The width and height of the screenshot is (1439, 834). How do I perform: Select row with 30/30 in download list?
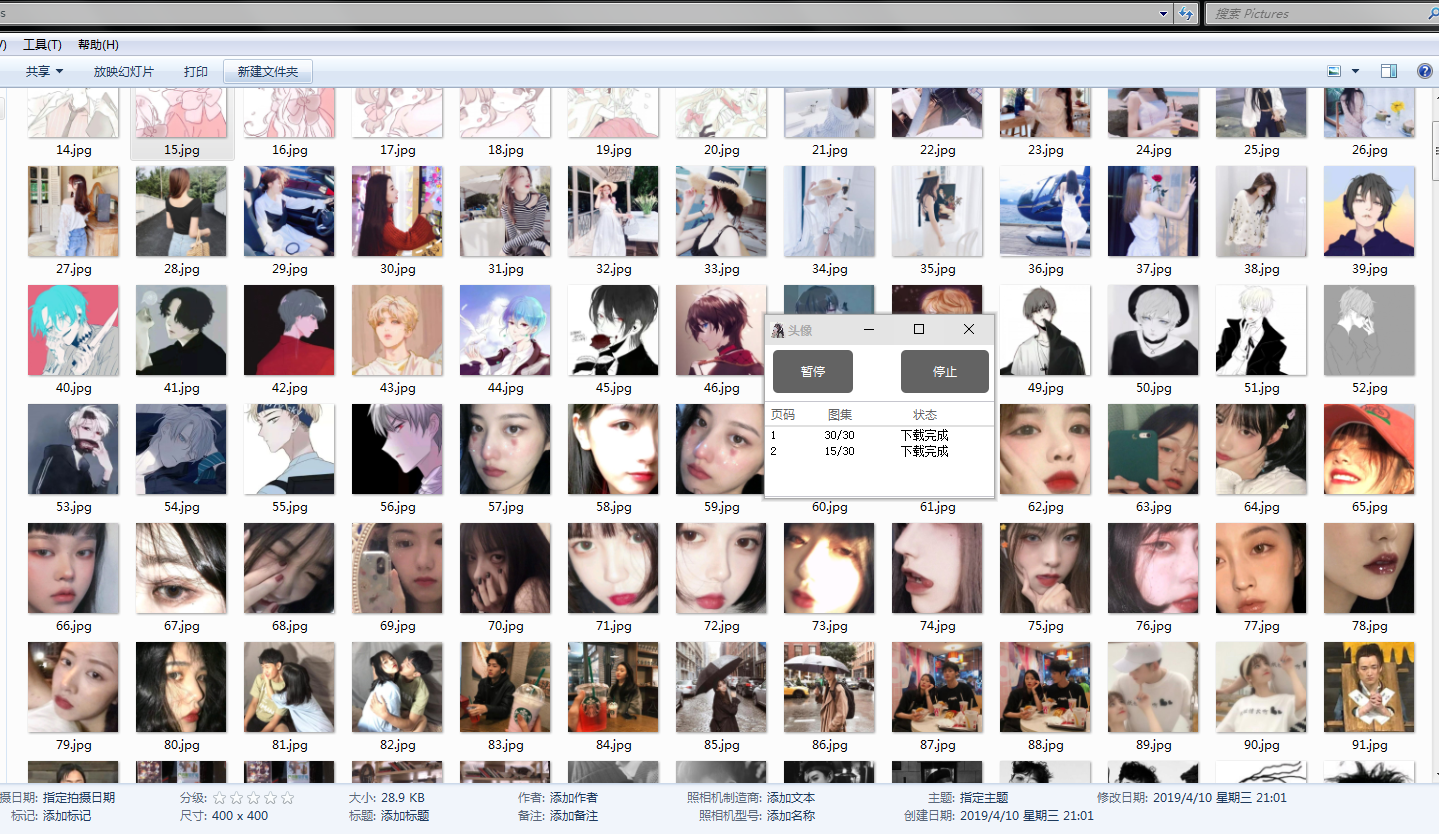click(x=879, y=435)
